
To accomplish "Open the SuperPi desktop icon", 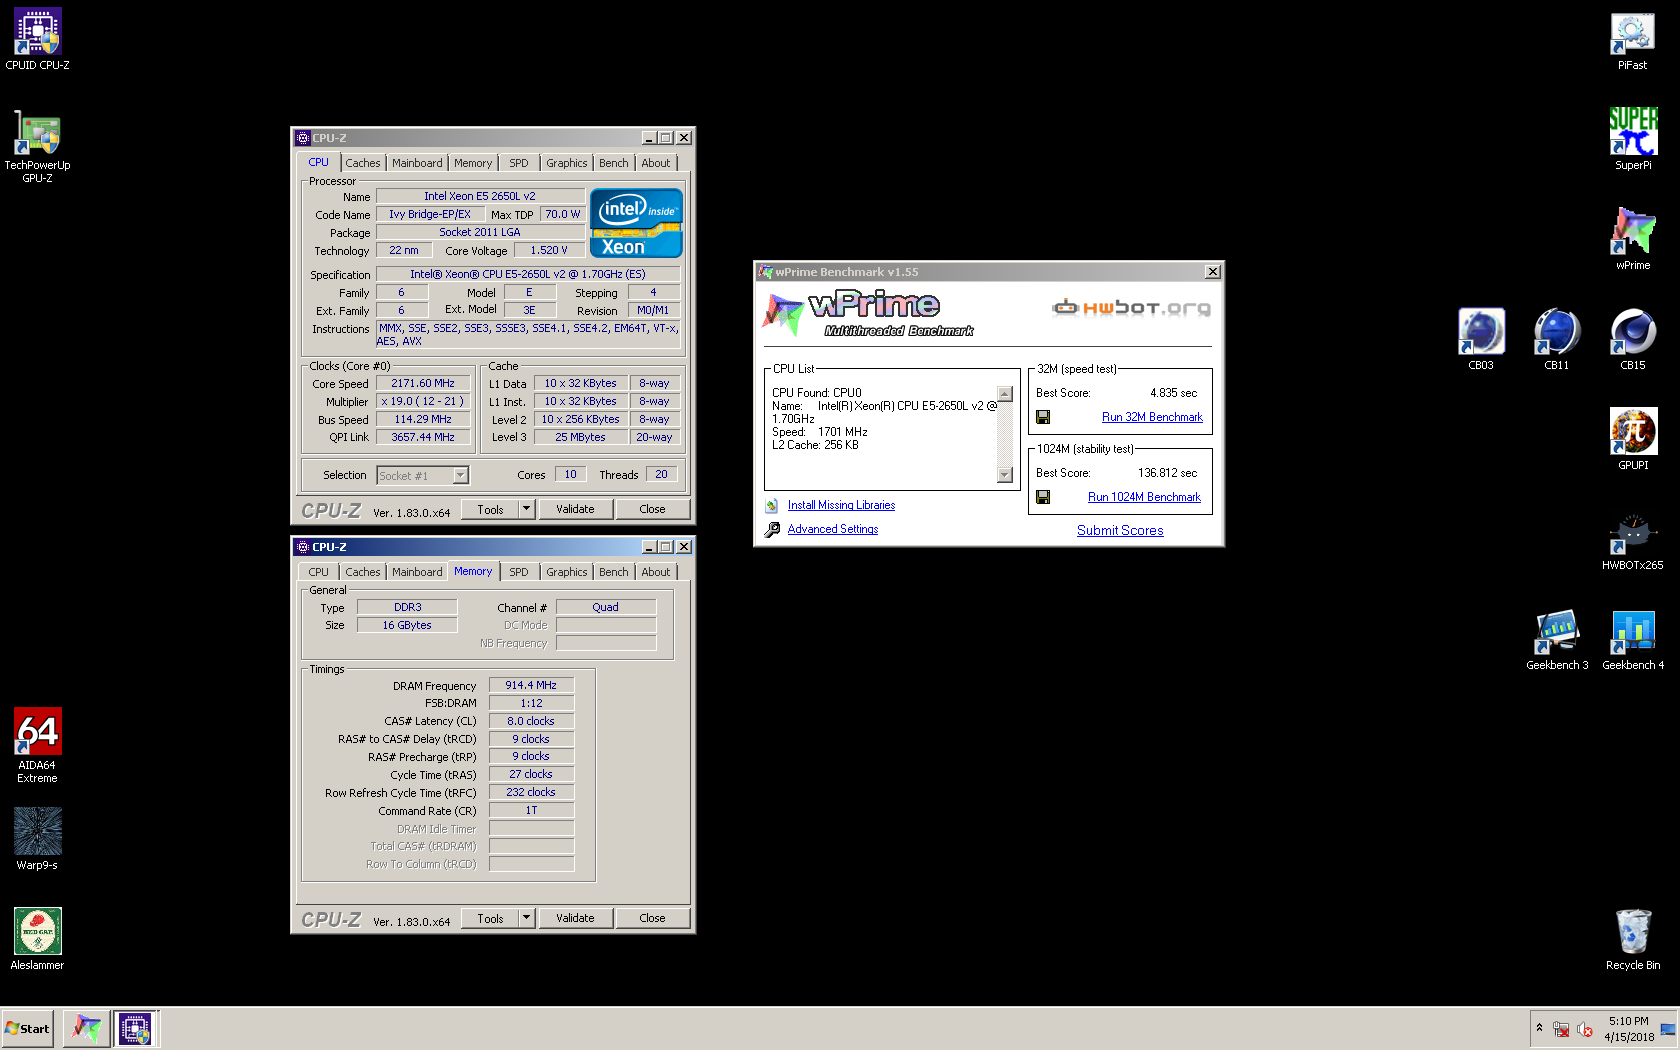I will pyautogui.click(x=1632, y=140).
